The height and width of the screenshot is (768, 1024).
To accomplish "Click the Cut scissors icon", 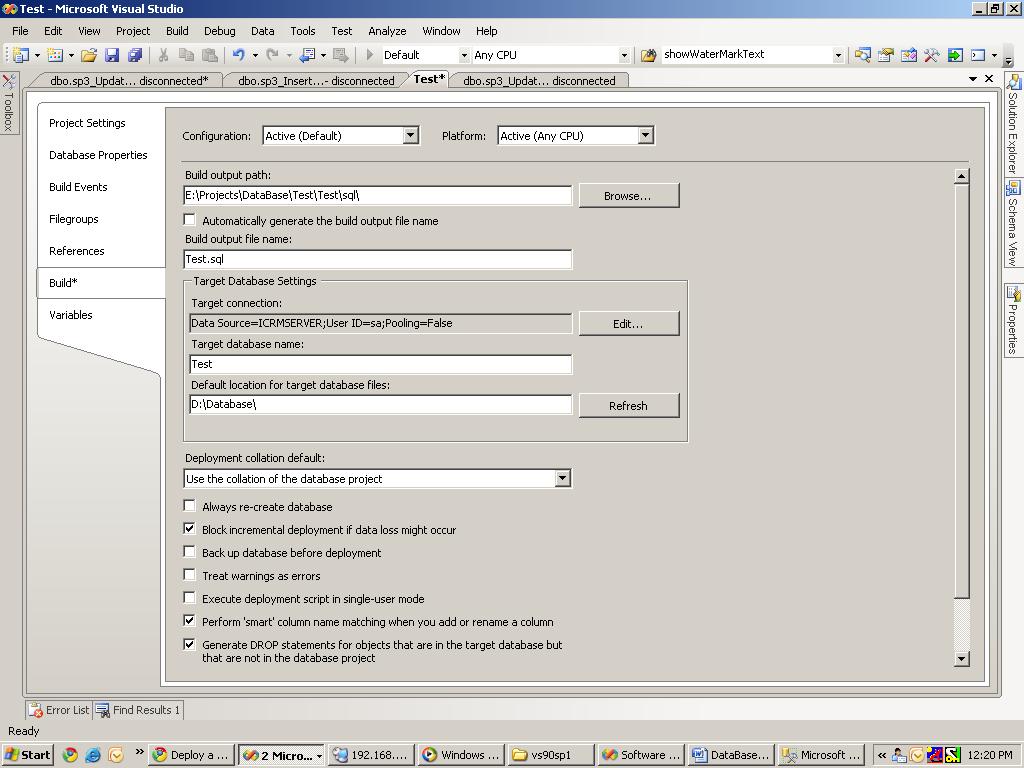I will [x=163, y=56].
